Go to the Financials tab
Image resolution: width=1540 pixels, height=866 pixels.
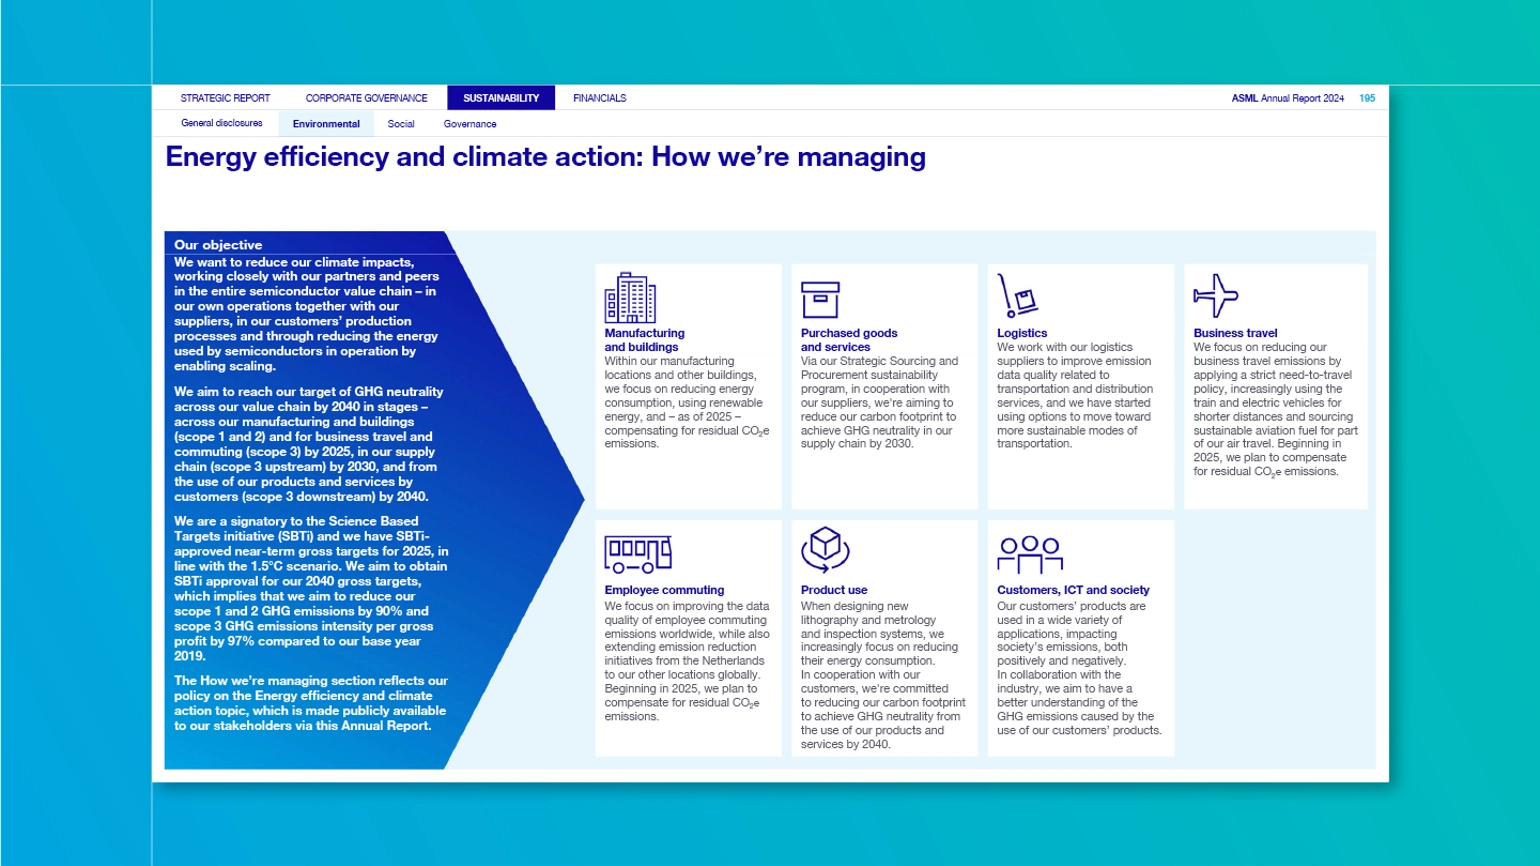pos(599,98)
